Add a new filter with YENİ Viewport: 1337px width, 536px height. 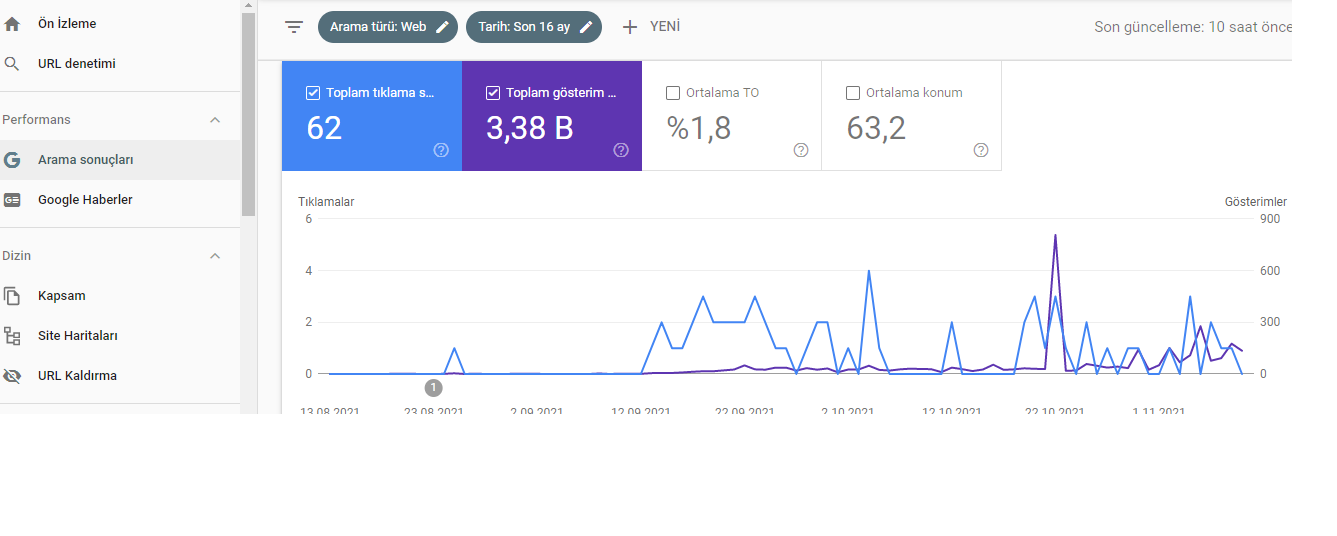tap(651, 27)
